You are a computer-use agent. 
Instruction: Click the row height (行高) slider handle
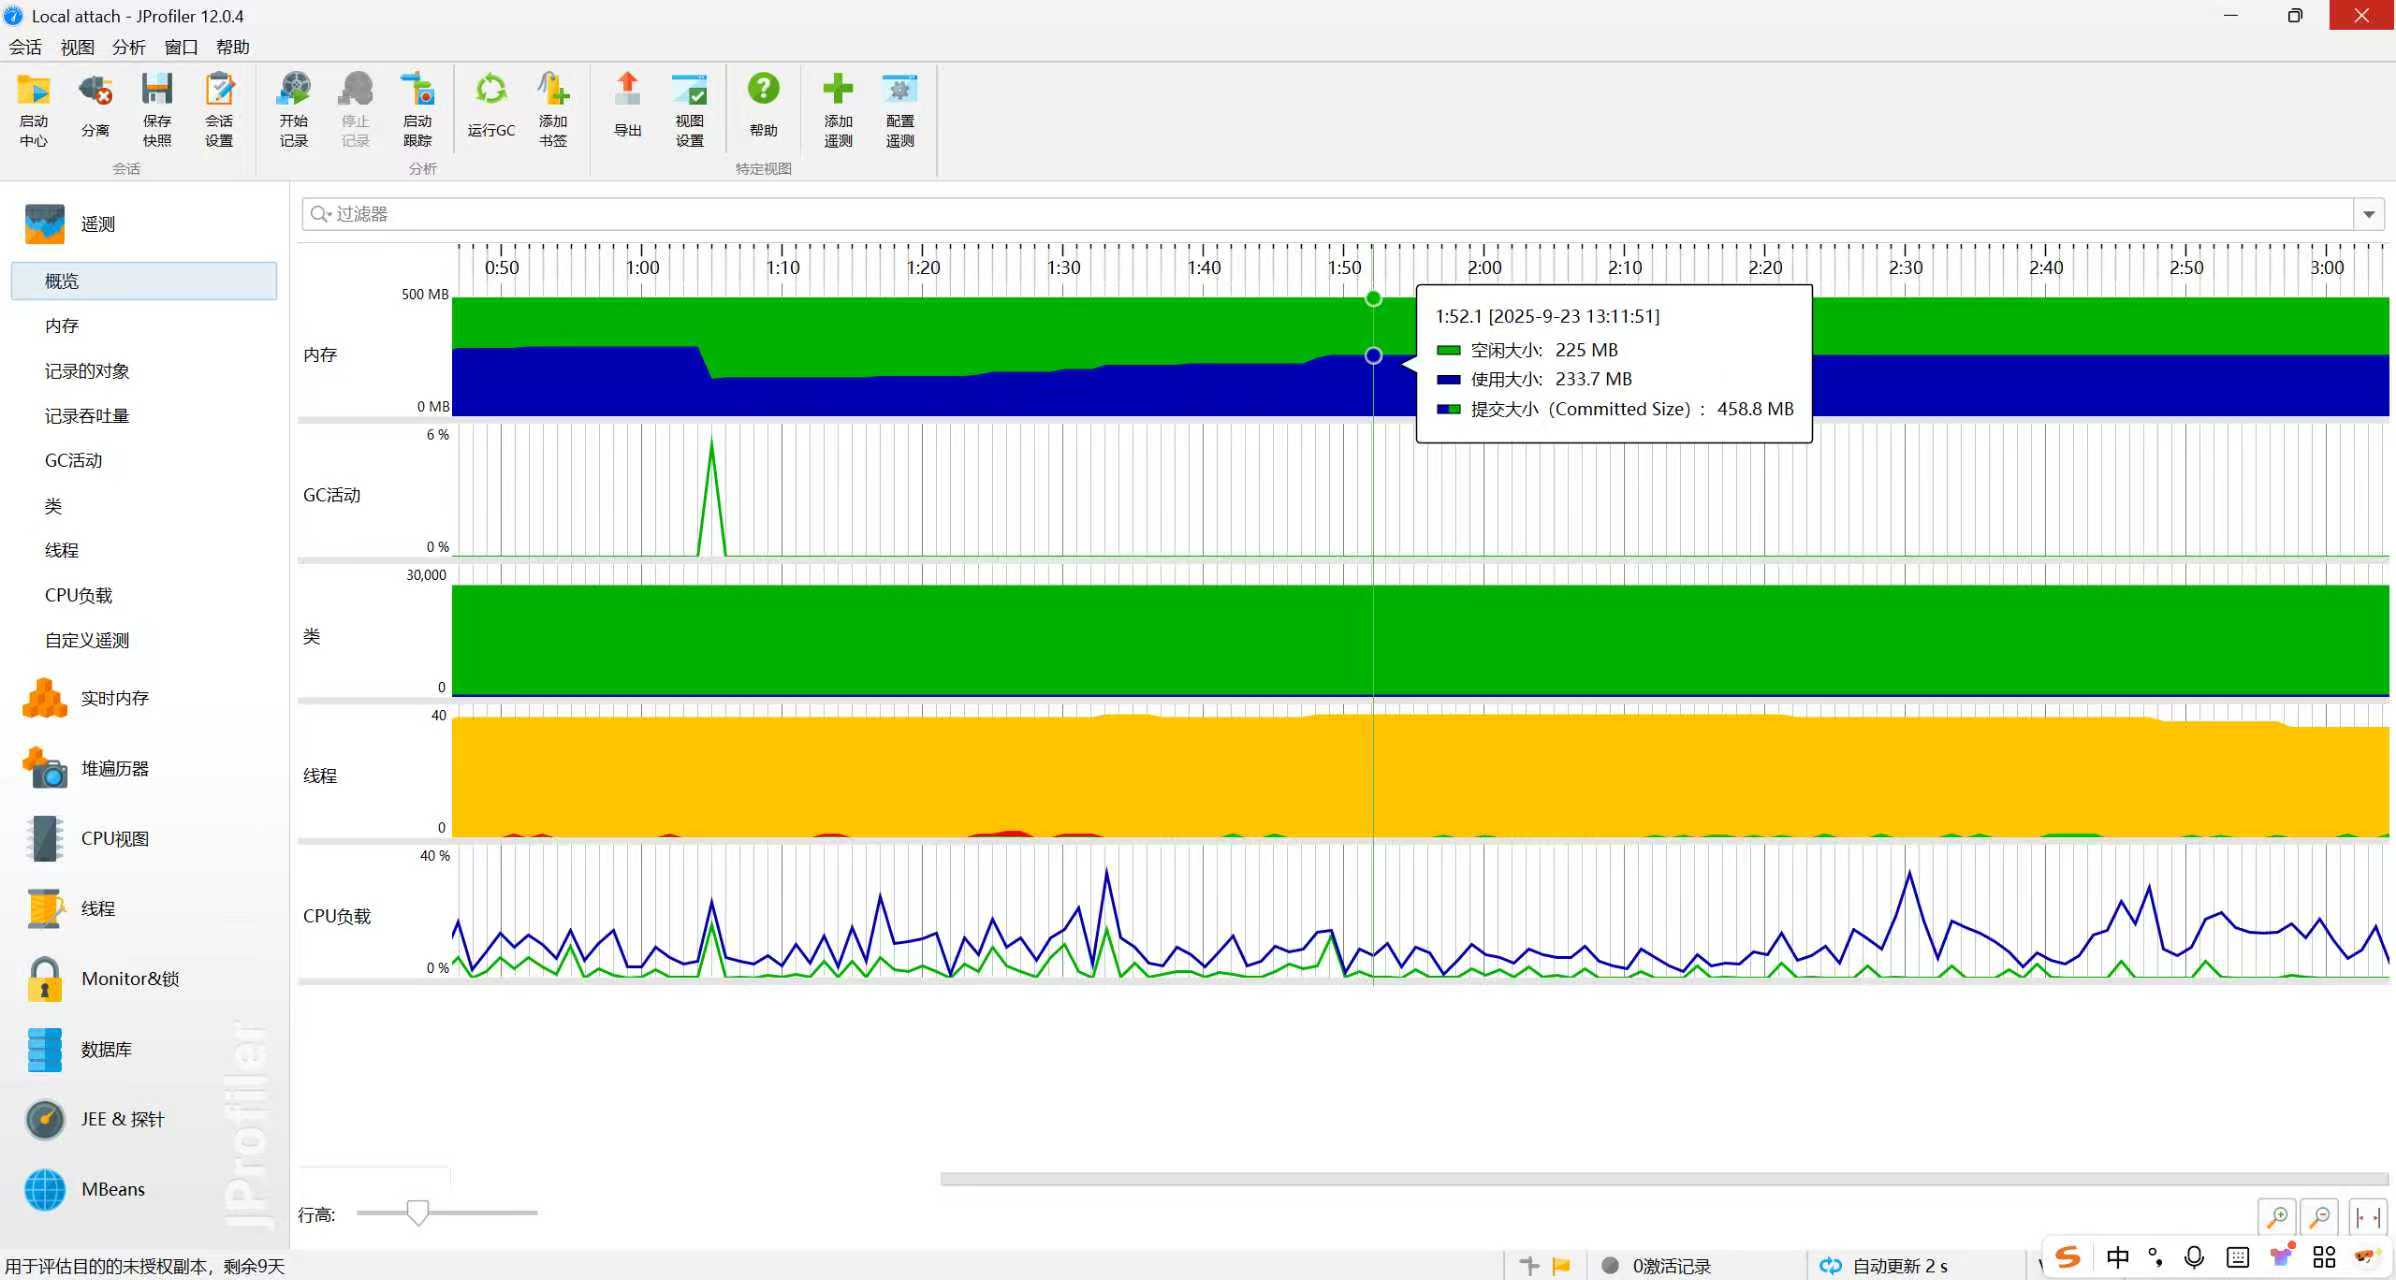[418, 1213]
